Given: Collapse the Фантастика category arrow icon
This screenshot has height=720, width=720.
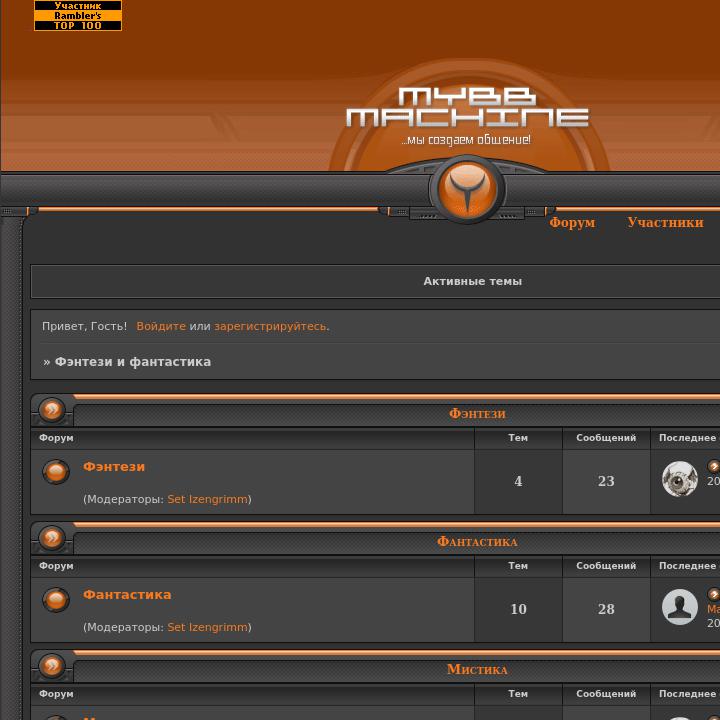Looking at the screenshot, I should (52, 538).
